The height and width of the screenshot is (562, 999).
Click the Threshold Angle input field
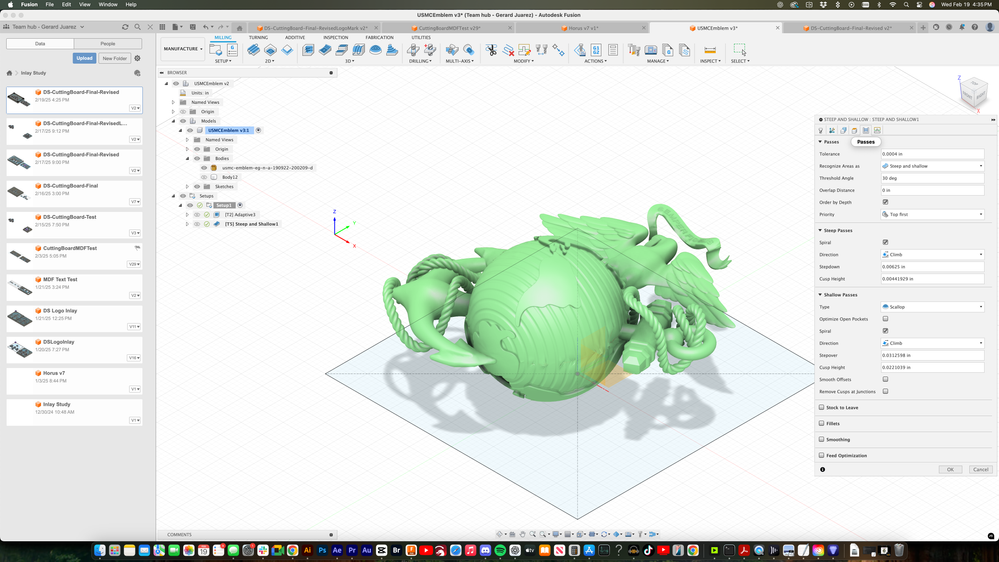pos(933,178)
